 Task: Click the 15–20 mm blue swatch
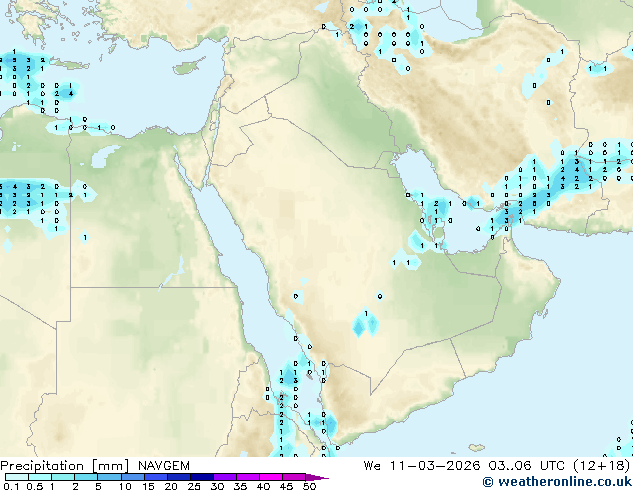click(x=155, y=477)
